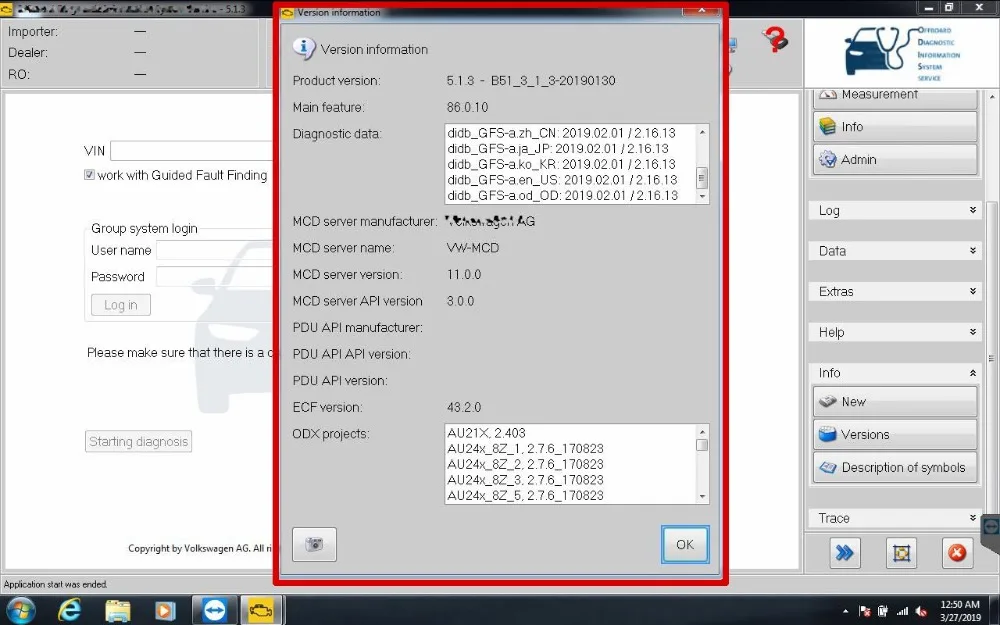Switch to ODIS app in taskbar
Image resolution: width=1000 pixels, height=625 pixels.
261,611
